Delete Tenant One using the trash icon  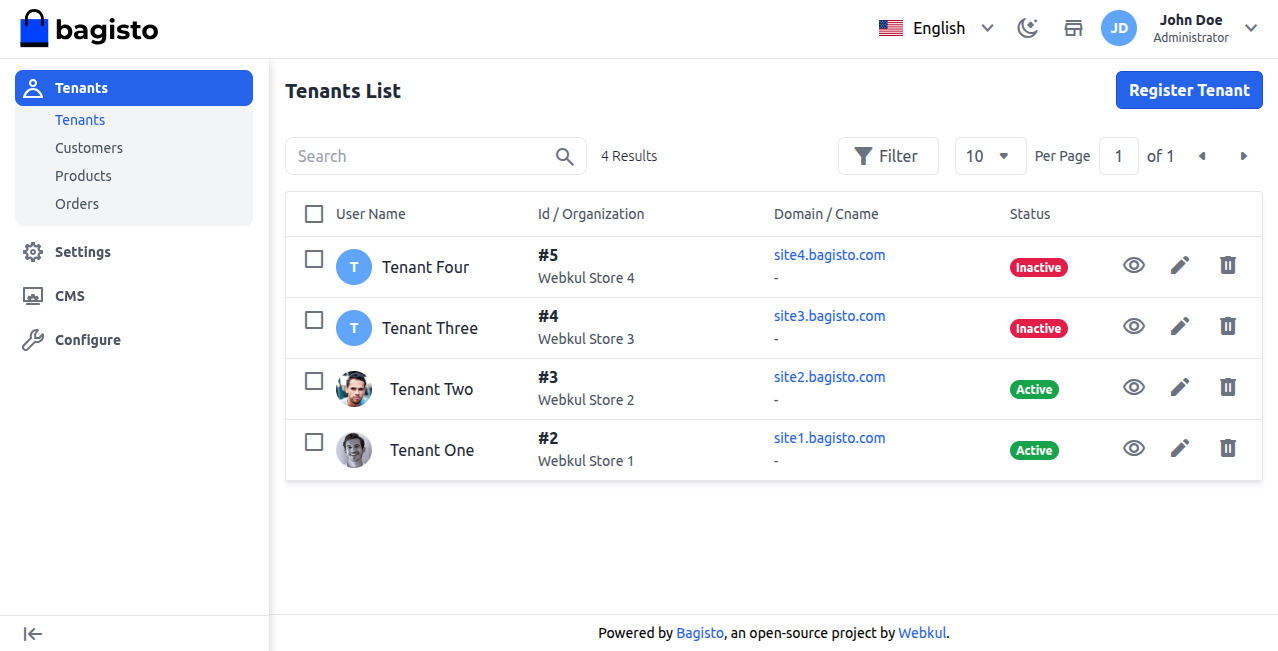pos(1227,448)
